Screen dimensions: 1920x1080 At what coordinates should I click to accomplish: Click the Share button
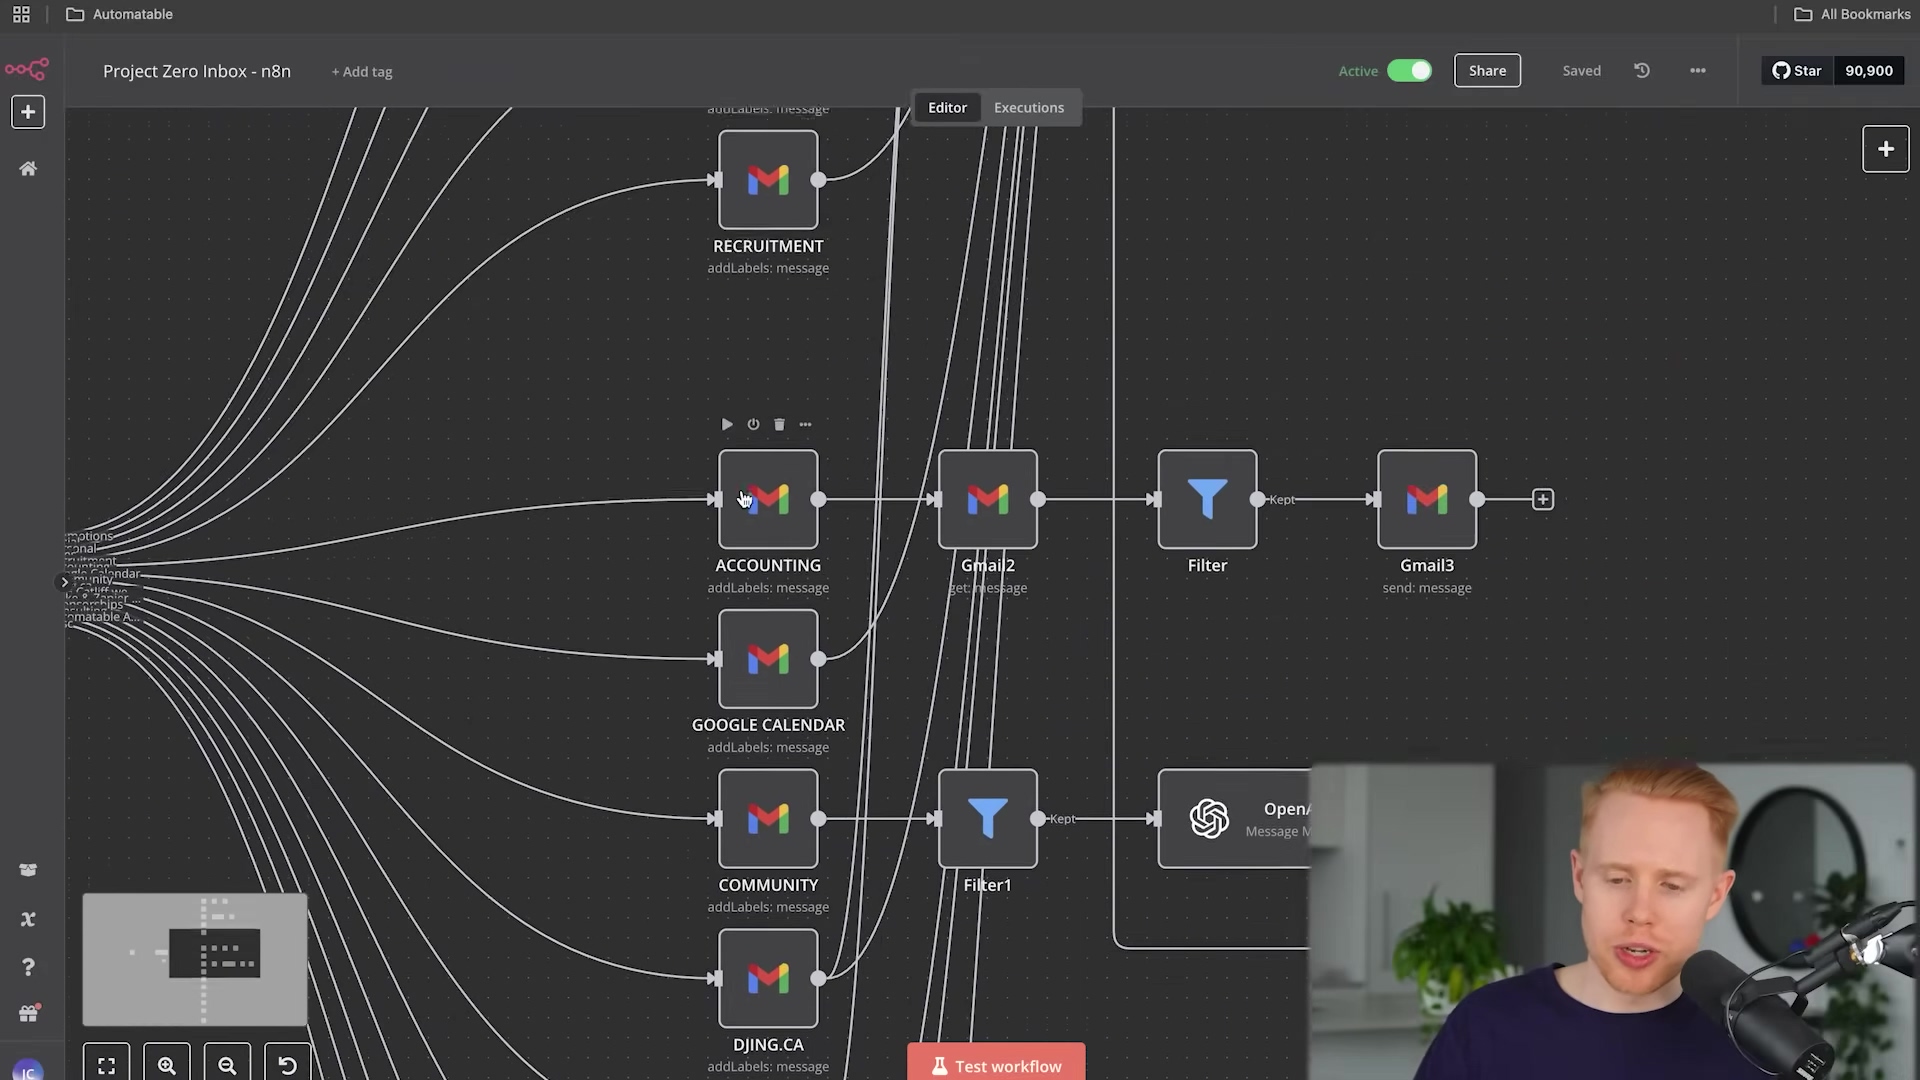coord(1487,71)
